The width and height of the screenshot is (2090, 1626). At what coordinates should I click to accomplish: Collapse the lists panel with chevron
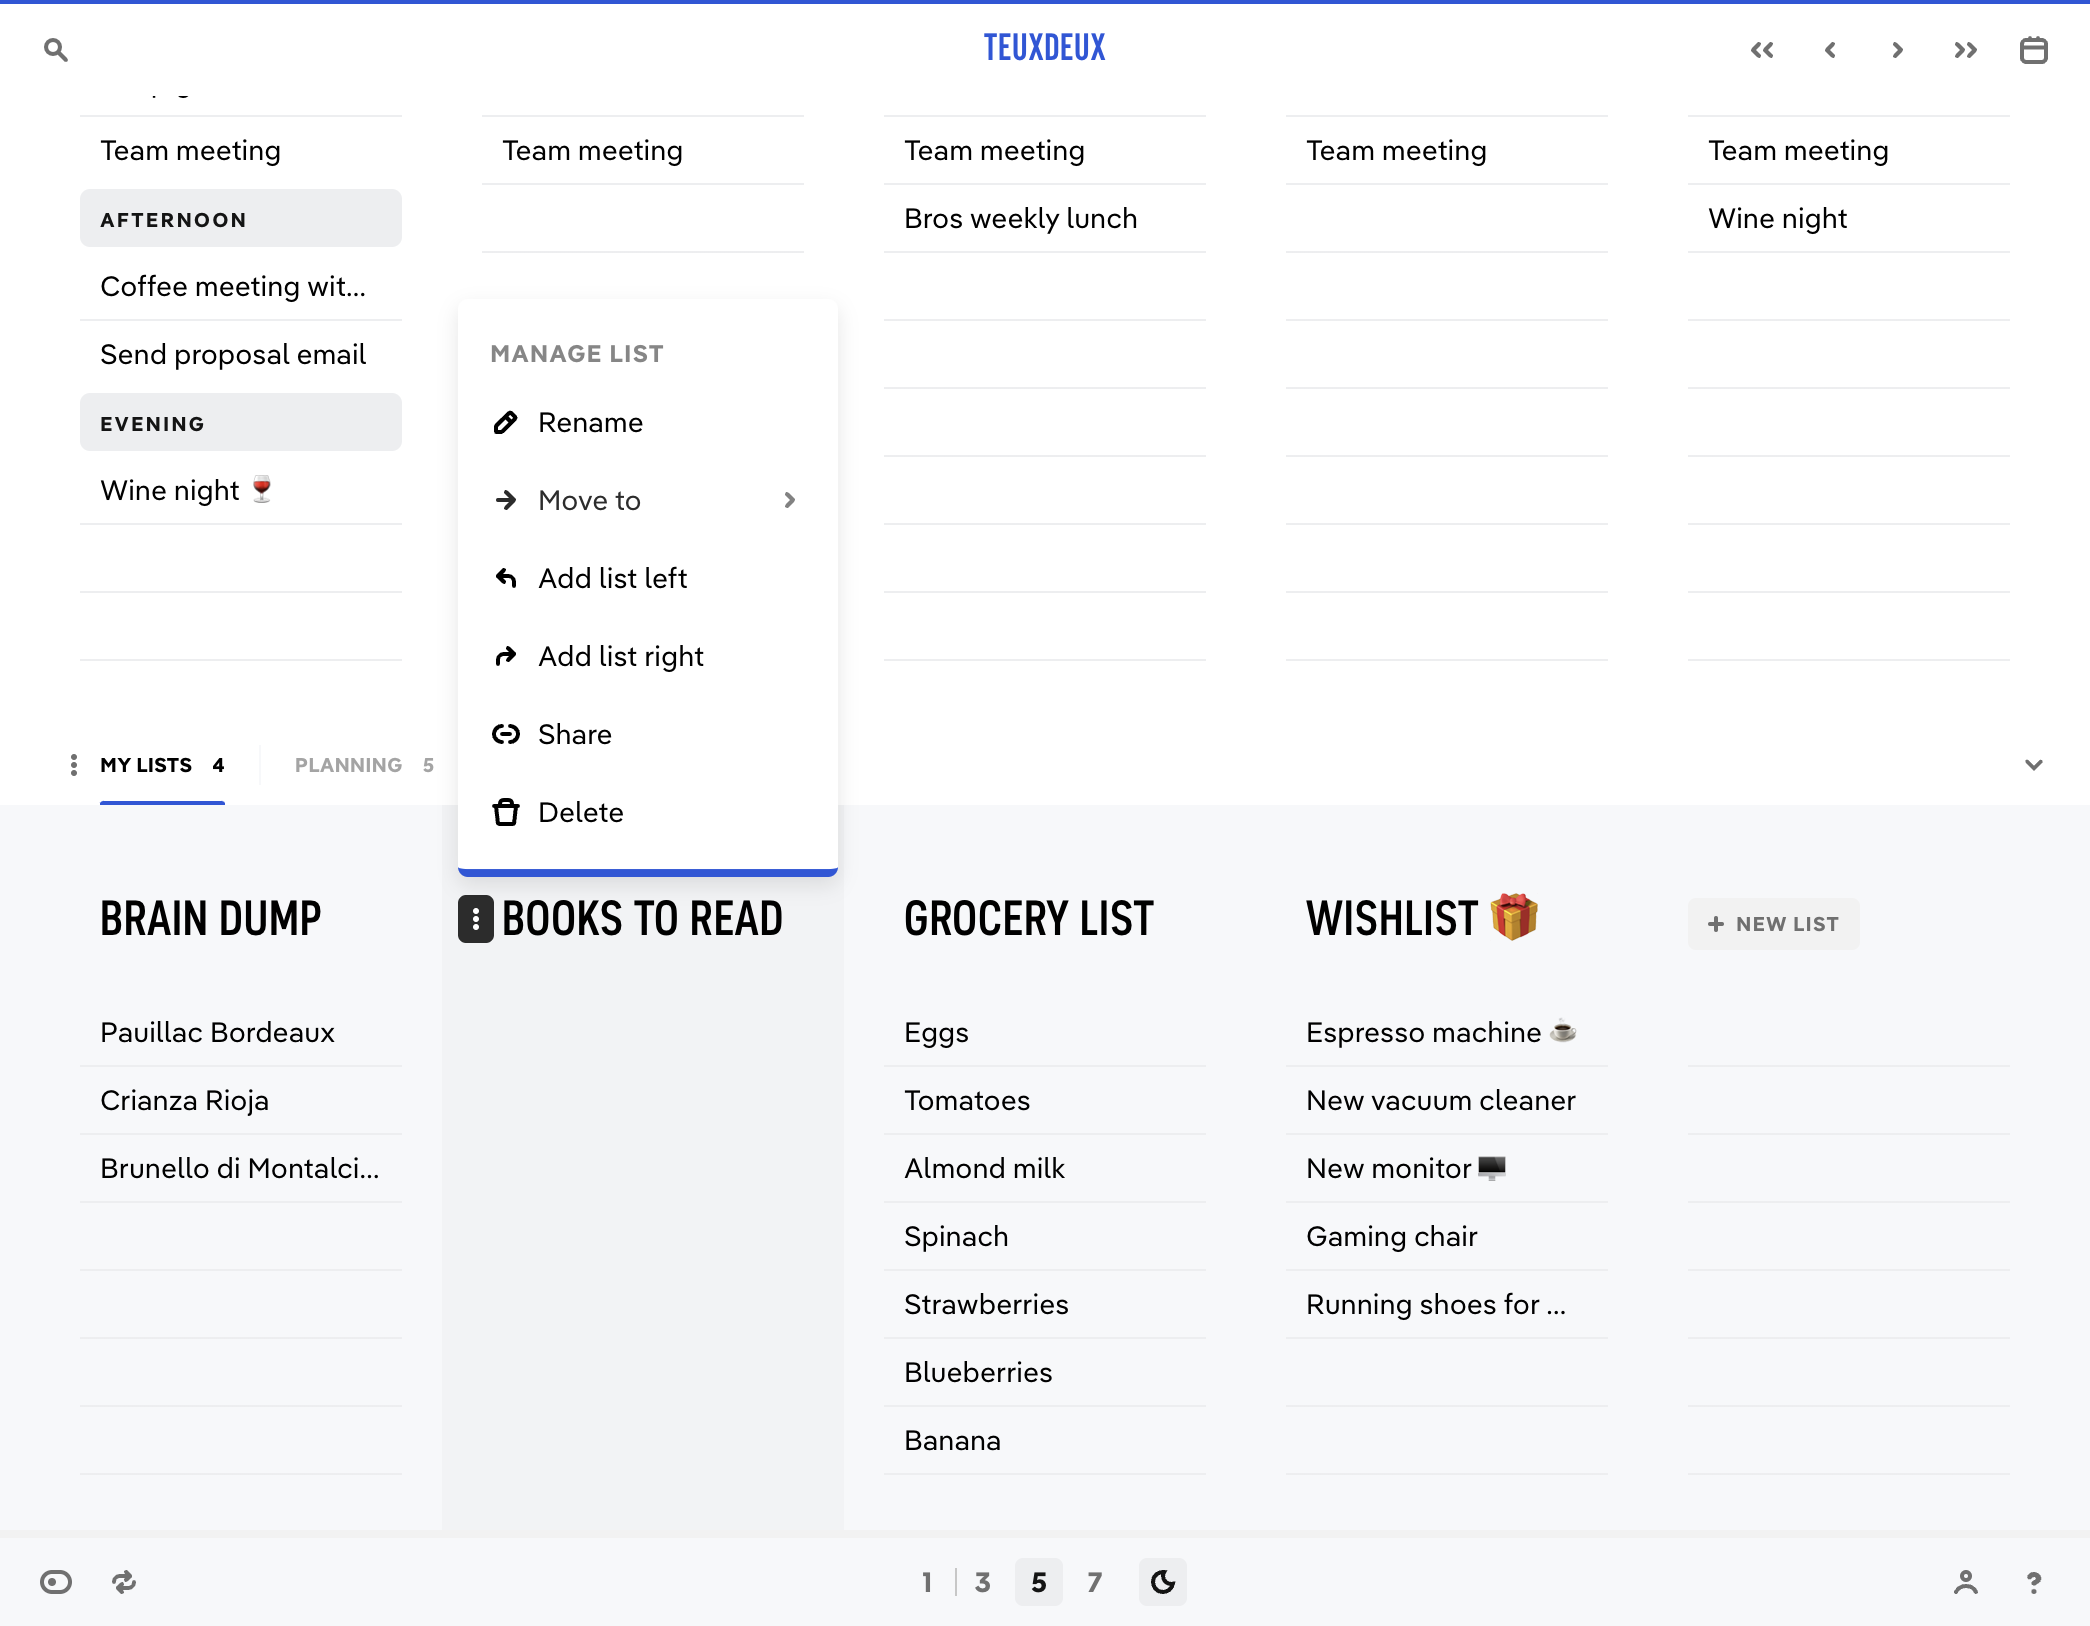coord(2034,765)
